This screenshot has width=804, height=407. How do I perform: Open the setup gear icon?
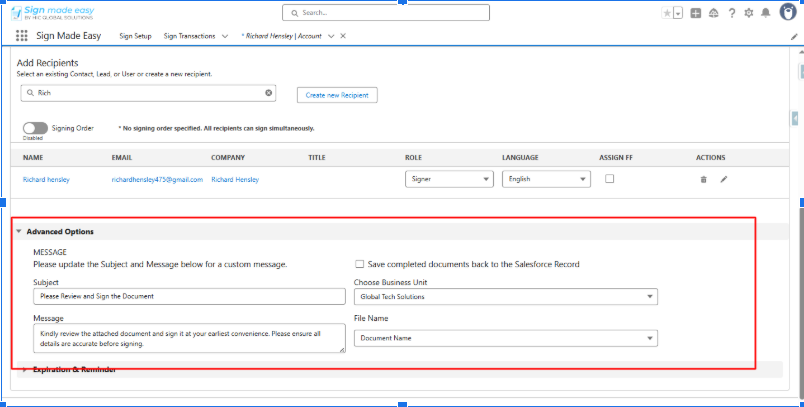749,13
